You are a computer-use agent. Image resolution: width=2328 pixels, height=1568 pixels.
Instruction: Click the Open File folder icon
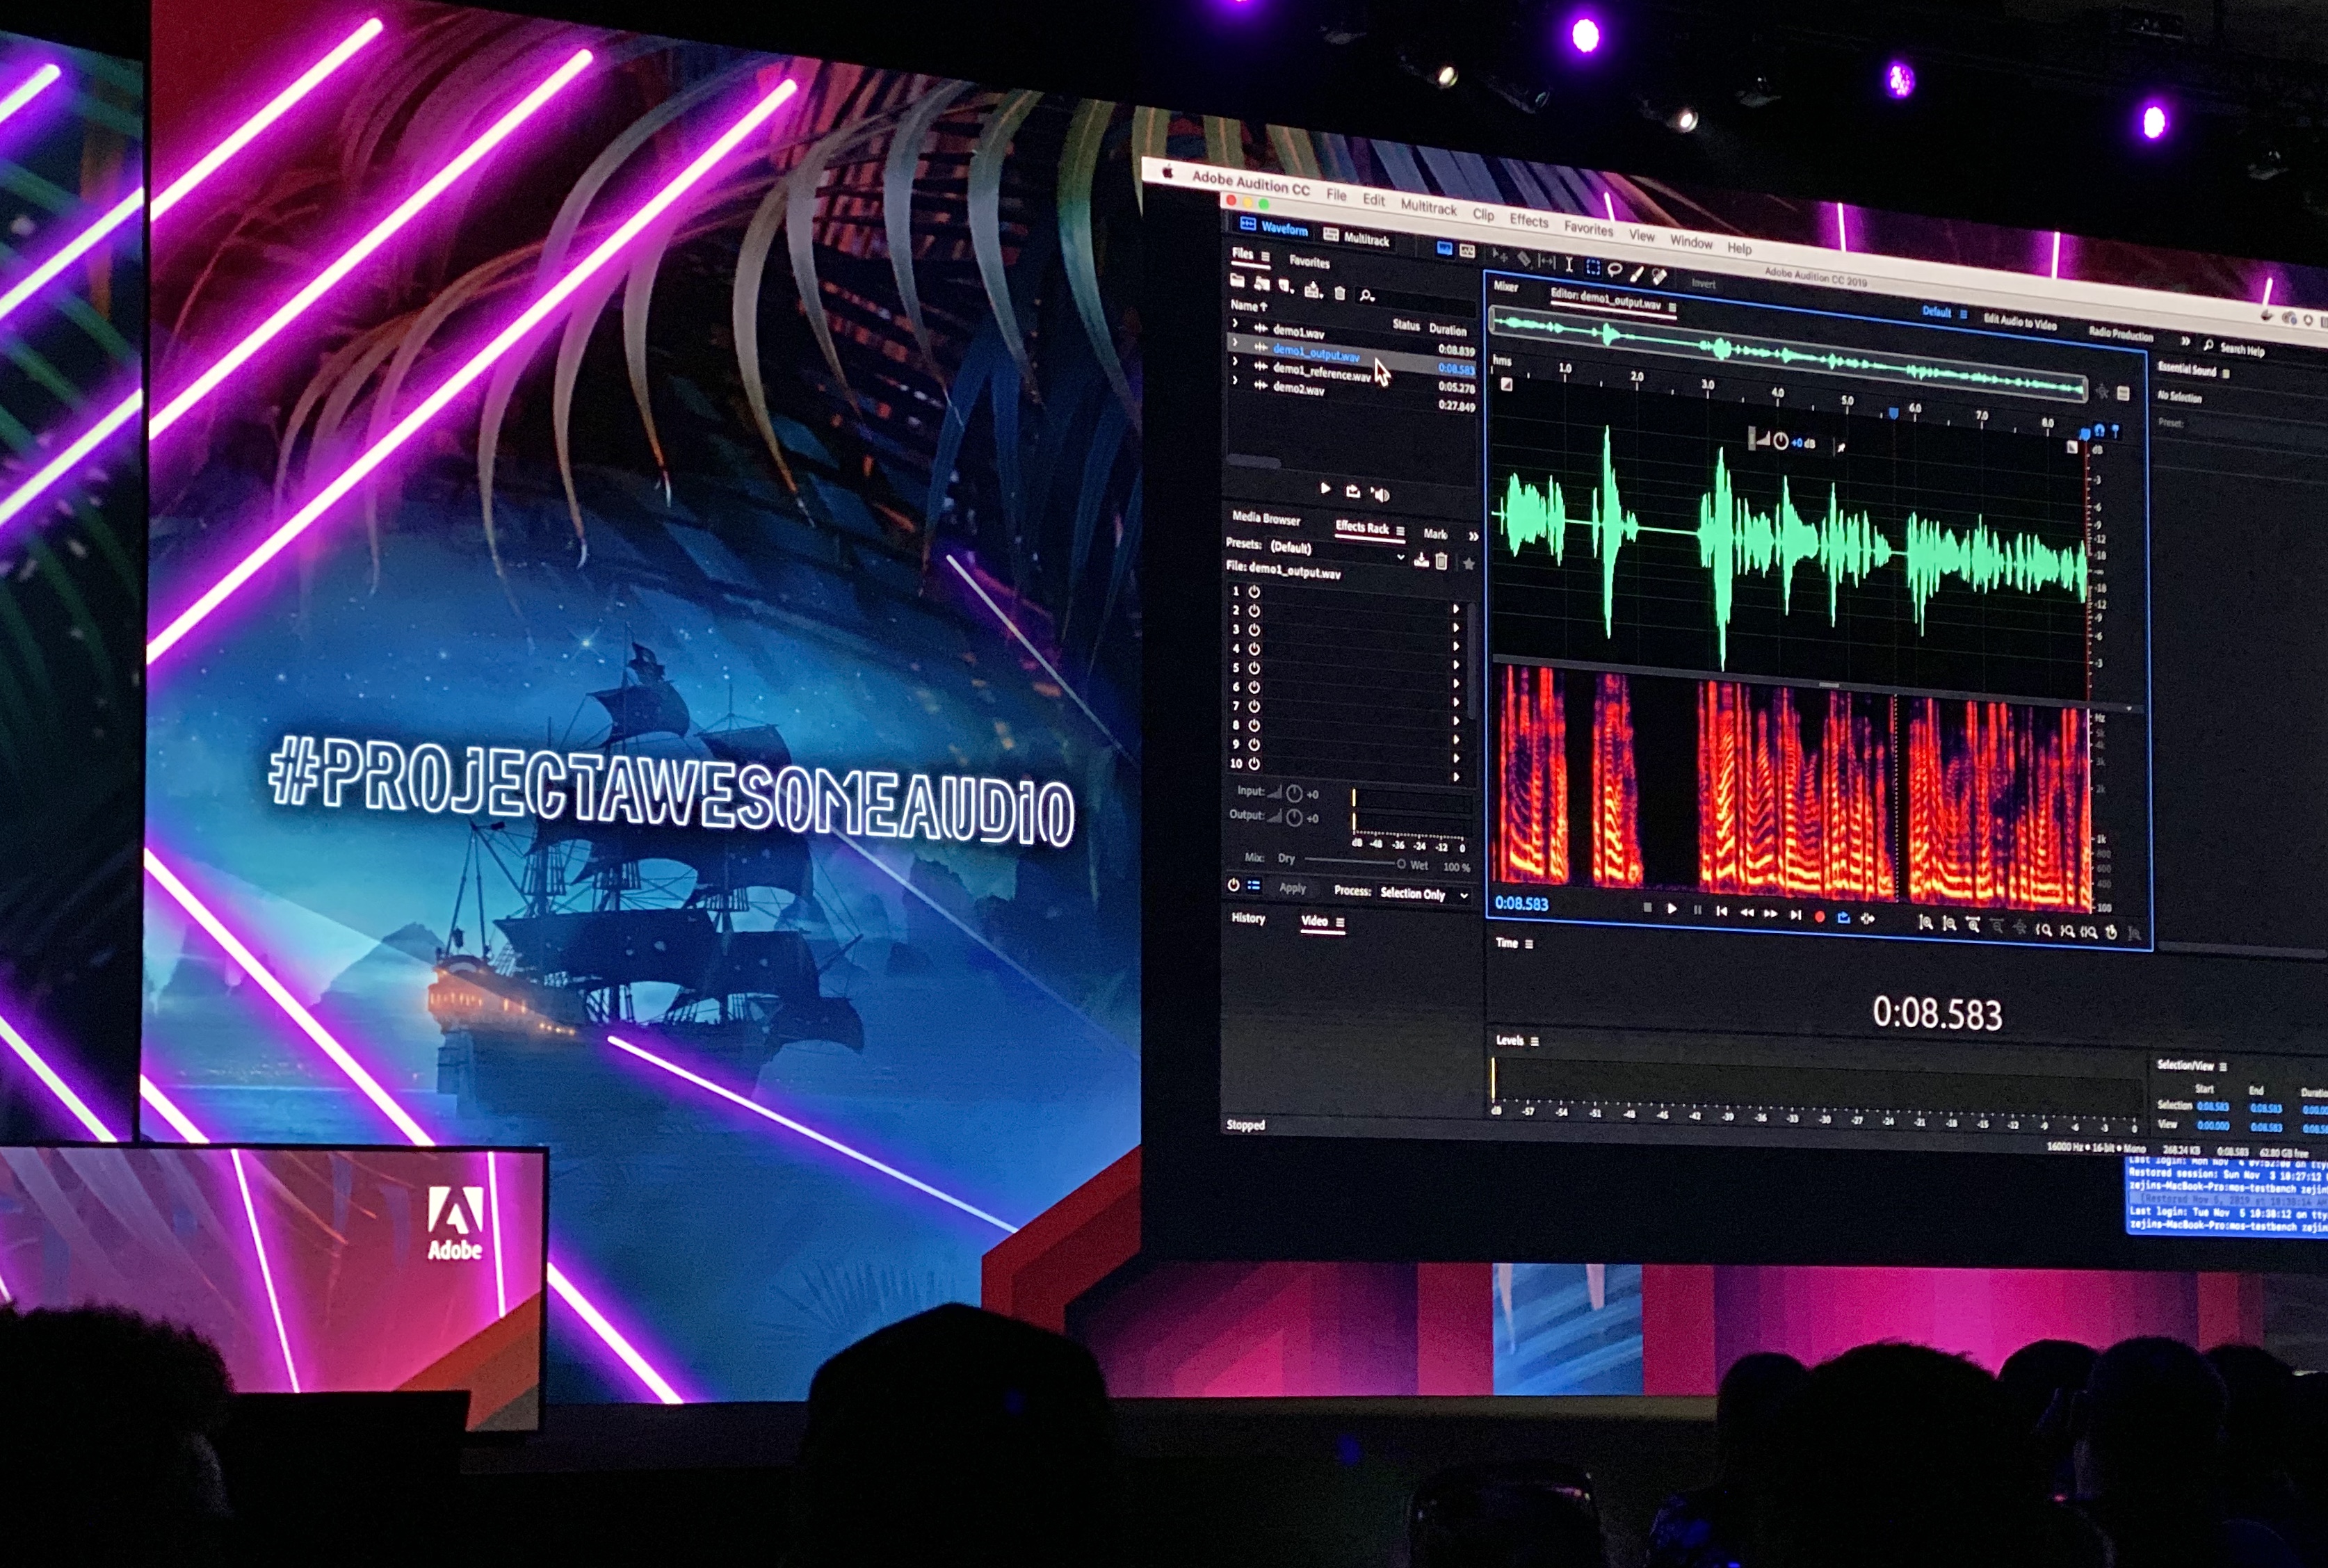[x=1237, y=281]
